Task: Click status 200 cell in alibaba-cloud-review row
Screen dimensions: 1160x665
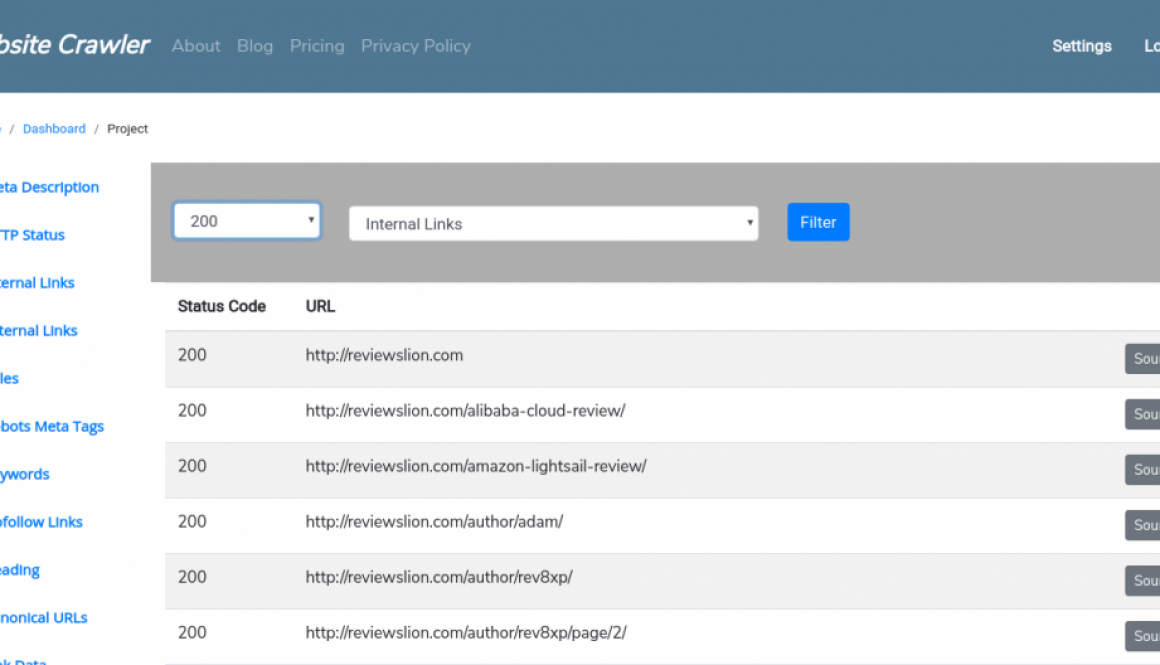Action: coord(192,411)
